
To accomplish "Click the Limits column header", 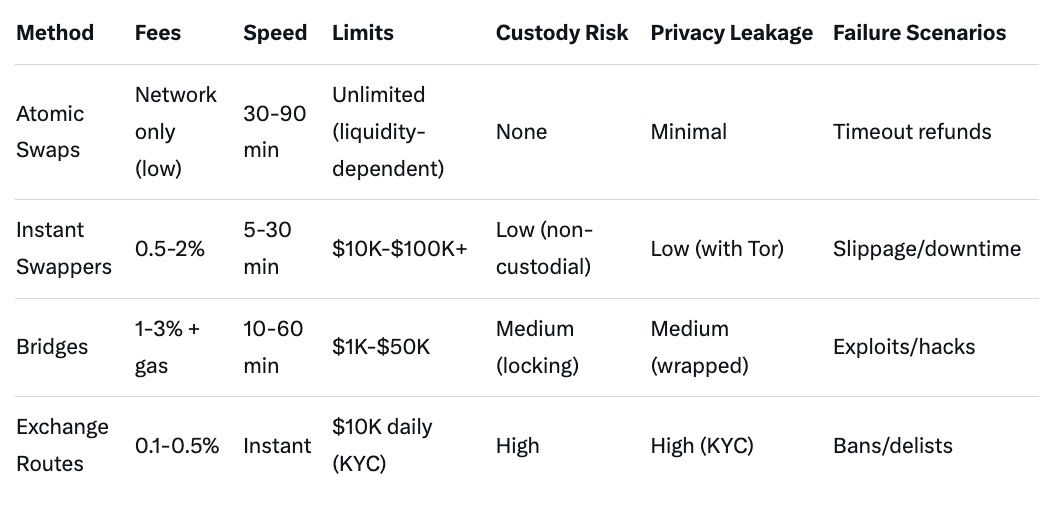I will [x=363, y=32].
